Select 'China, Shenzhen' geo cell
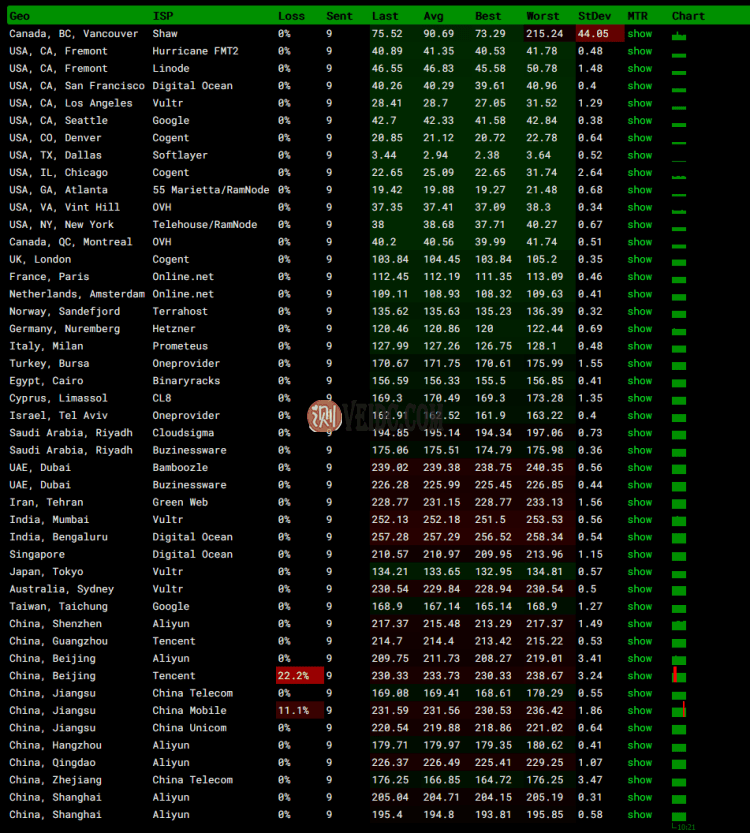The height and width of the screenshot is (833, 750). 55,624
